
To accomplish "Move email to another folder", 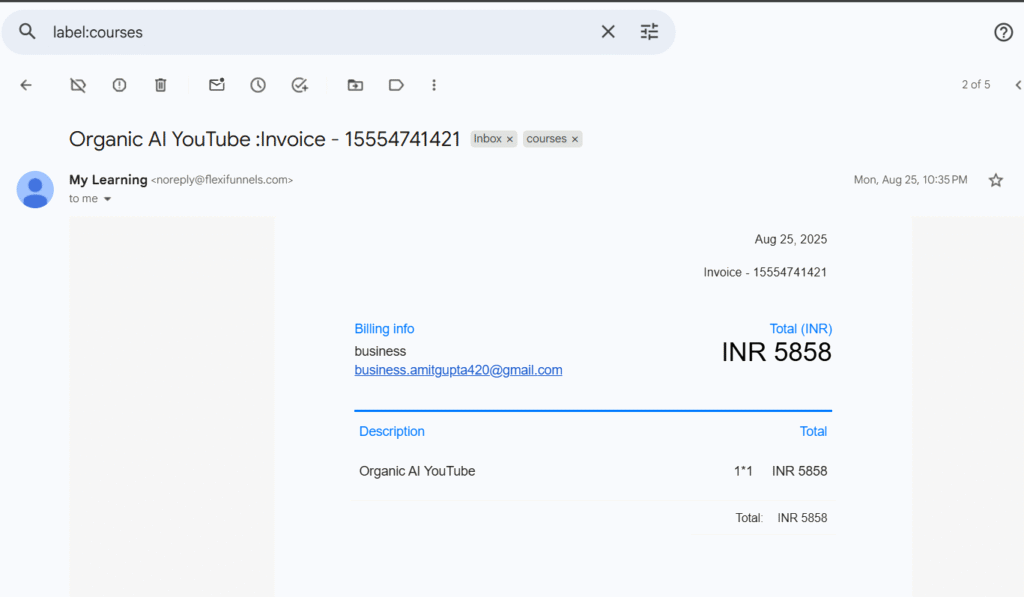I will point(355,85).
